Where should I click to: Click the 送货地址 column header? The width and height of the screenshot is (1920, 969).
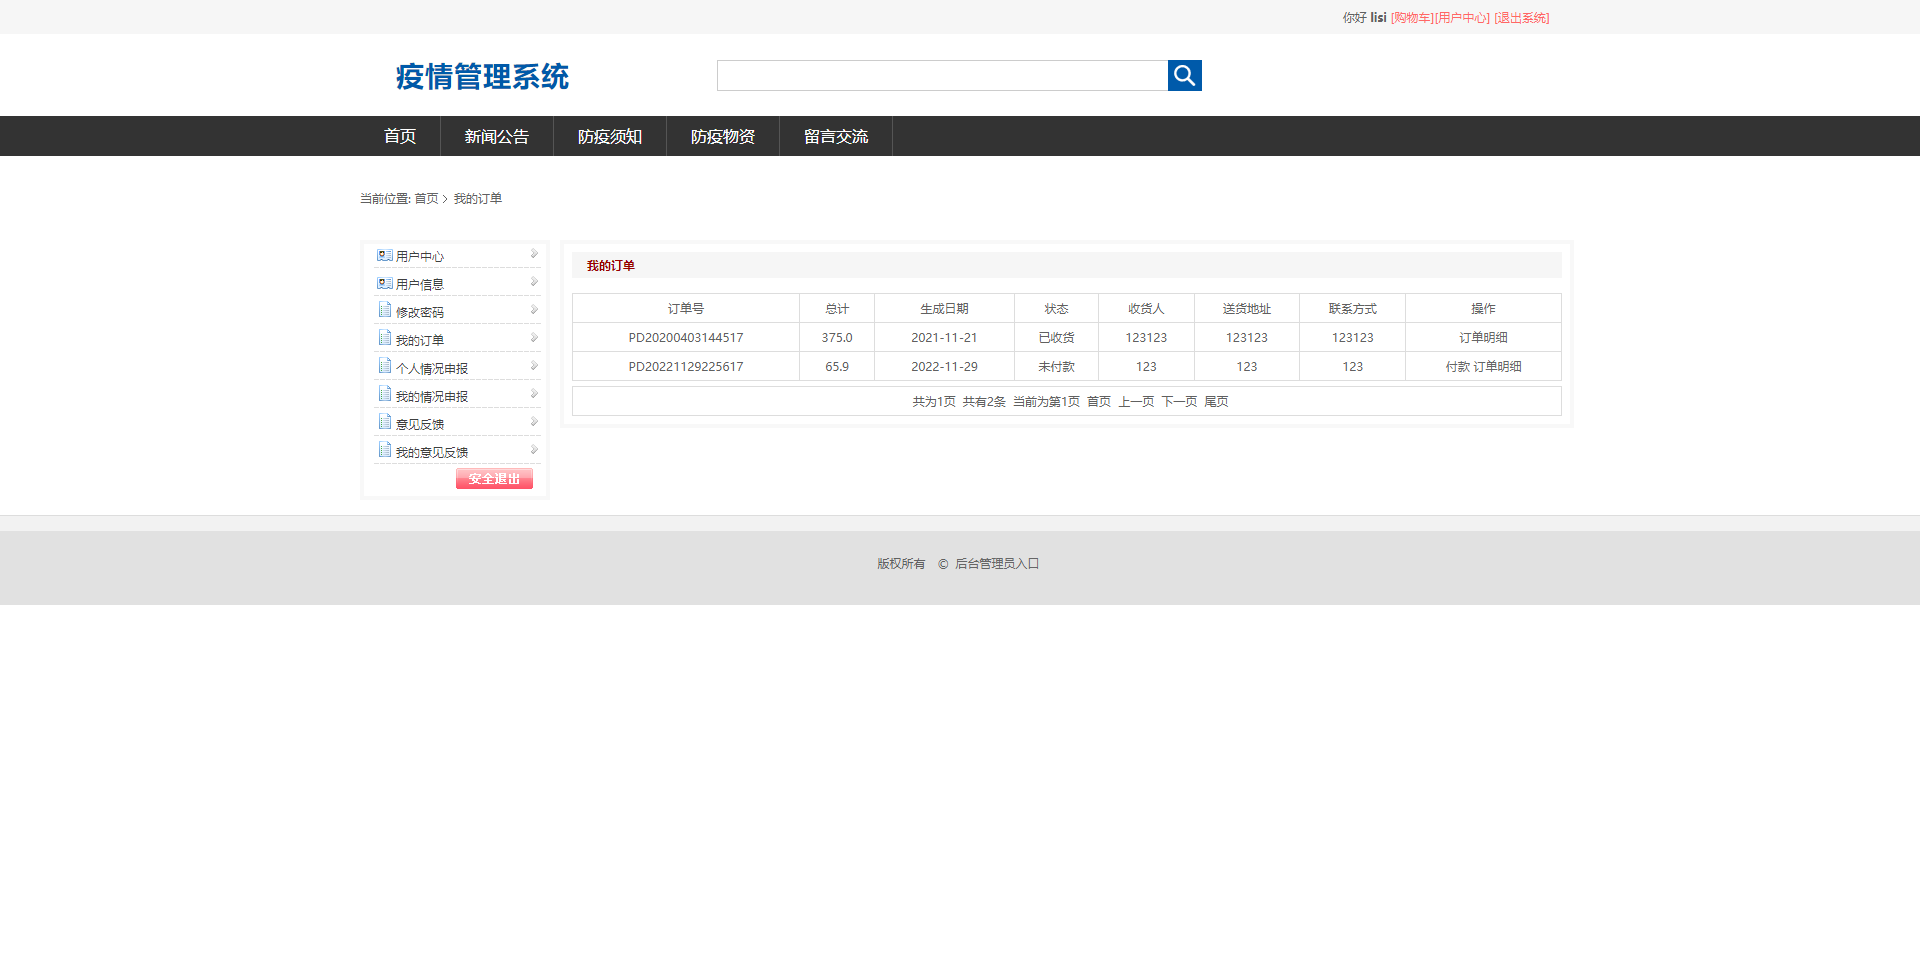click(1247, 309)
